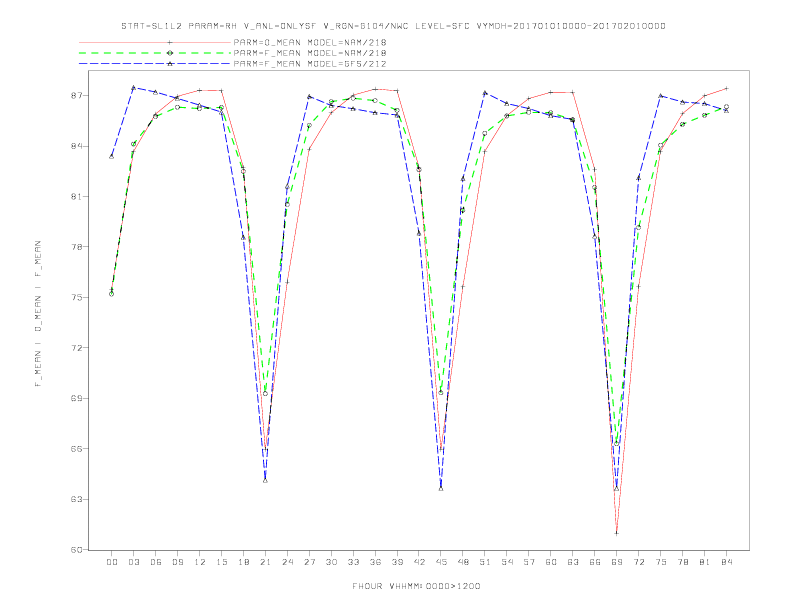Viewport: 792px width, 612px height.
Task: Click the blue GFS triangle minimum at hour 21
Action: click(x=265, y=481)
